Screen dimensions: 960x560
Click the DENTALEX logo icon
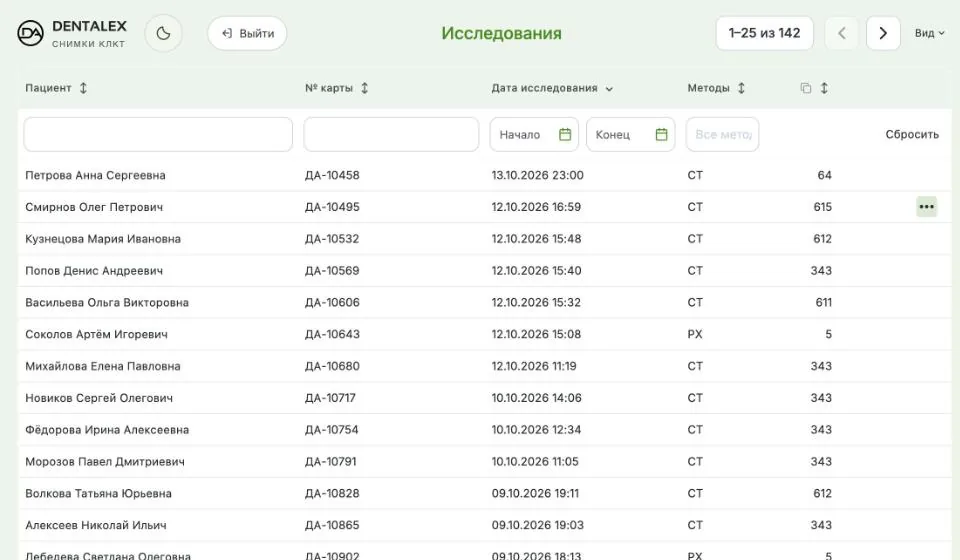coord(30,33)
